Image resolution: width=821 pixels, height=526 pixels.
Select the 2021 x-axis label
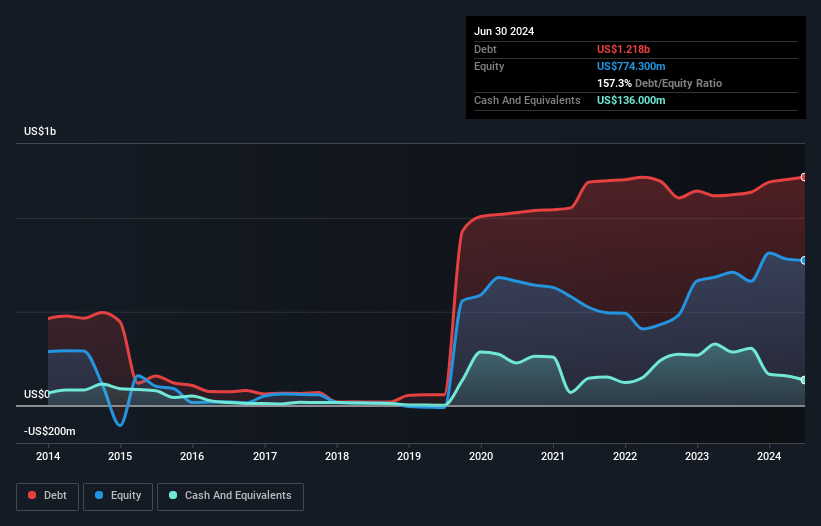coord(553,456)
